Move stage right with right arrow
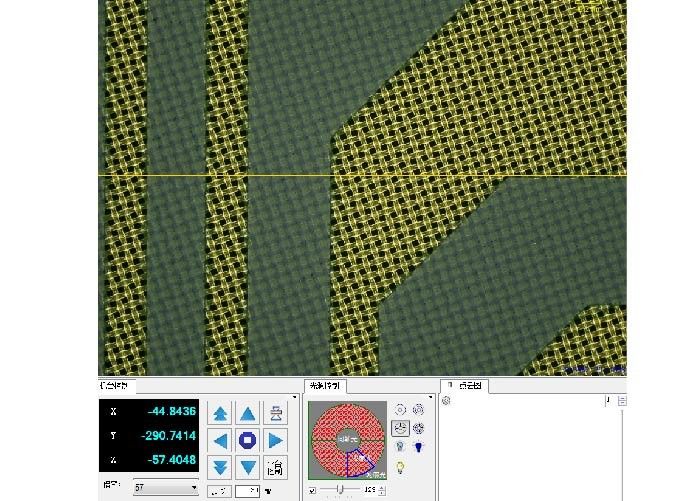 (x=275, y=440)
